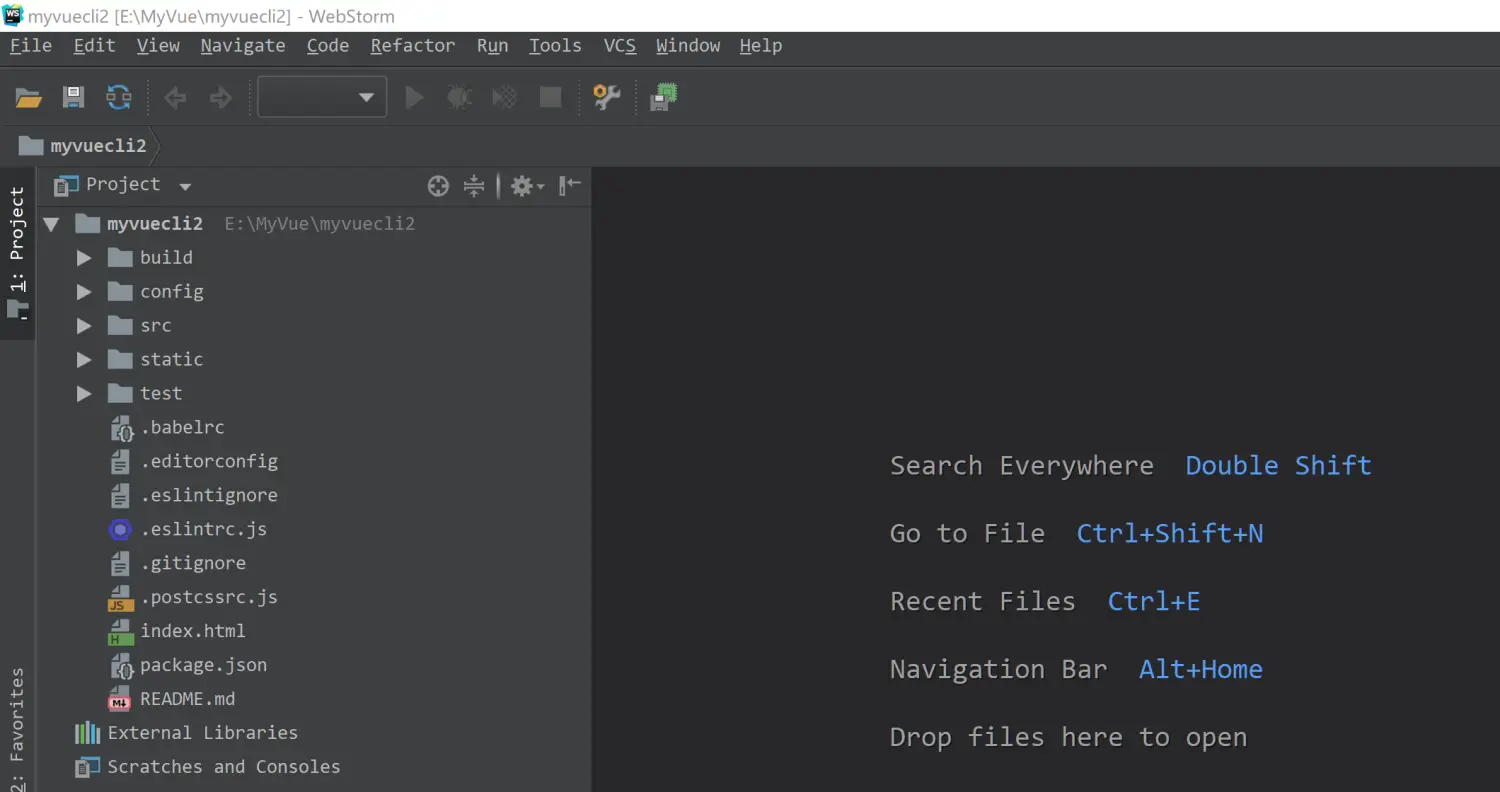Viewport: 1500px width, 792px height.
Task: Hide the Project panel with the hide icon
Action: pyautogui.click(x=570, y=185)
